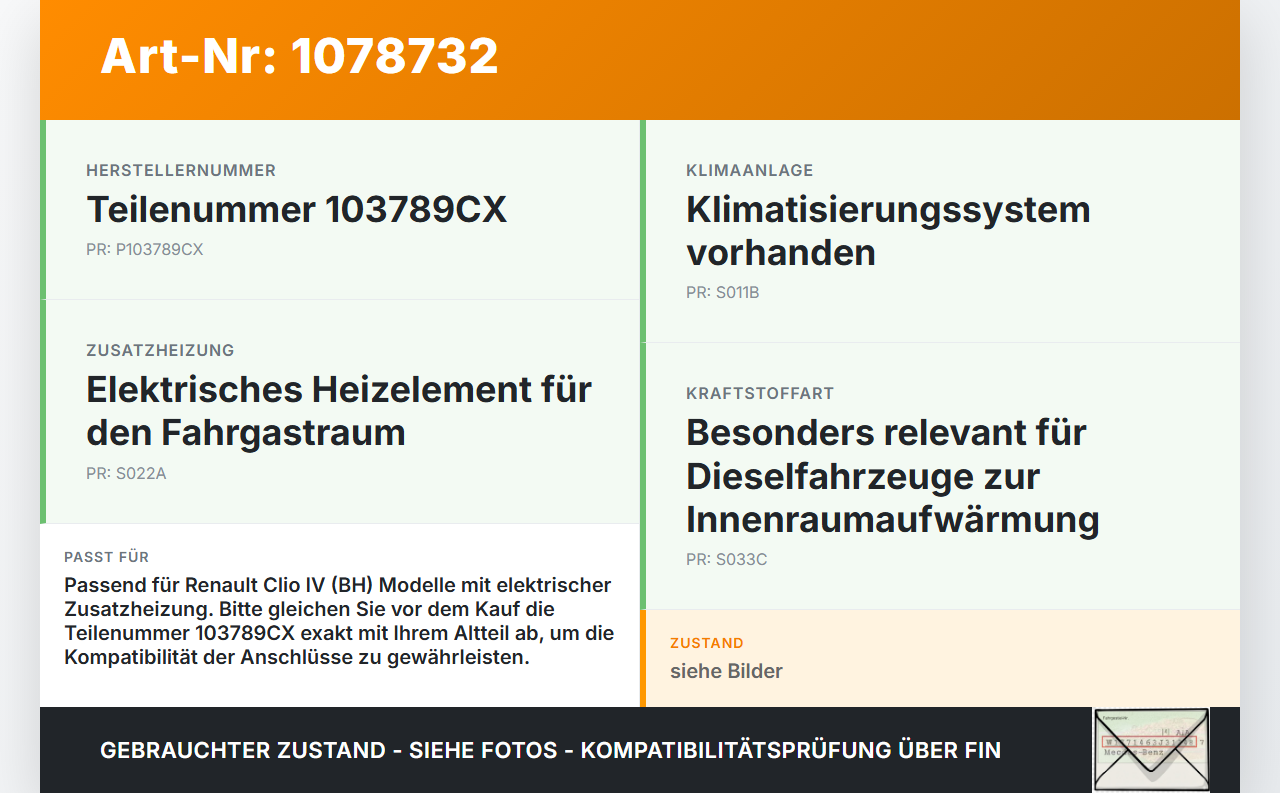Viewport: 1280px width, 793px height.
Task: Select the Klimatisierungssystem vorhanden value
Action: click(888, 231)
